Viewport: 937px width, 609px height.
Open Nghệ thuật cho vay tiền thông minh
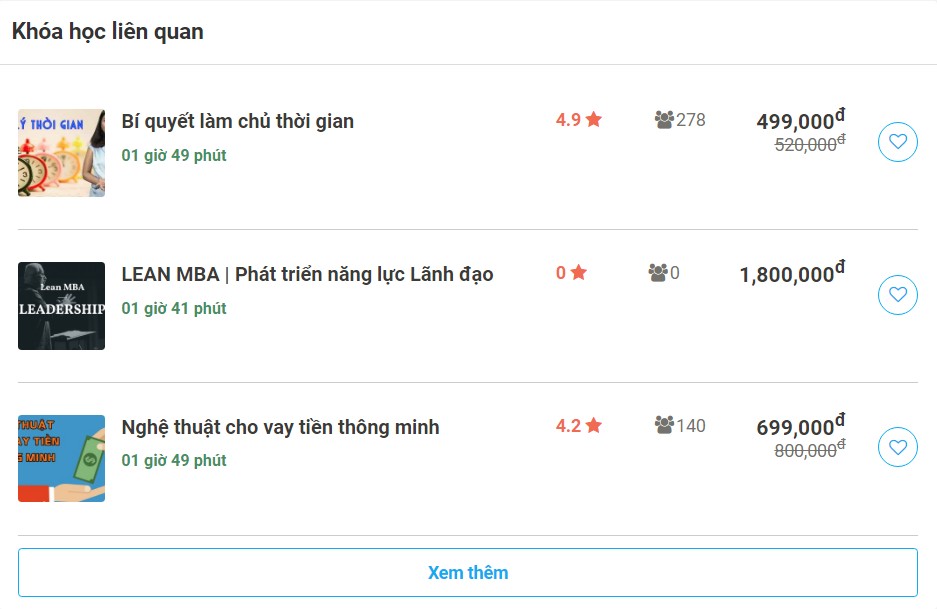280,427
